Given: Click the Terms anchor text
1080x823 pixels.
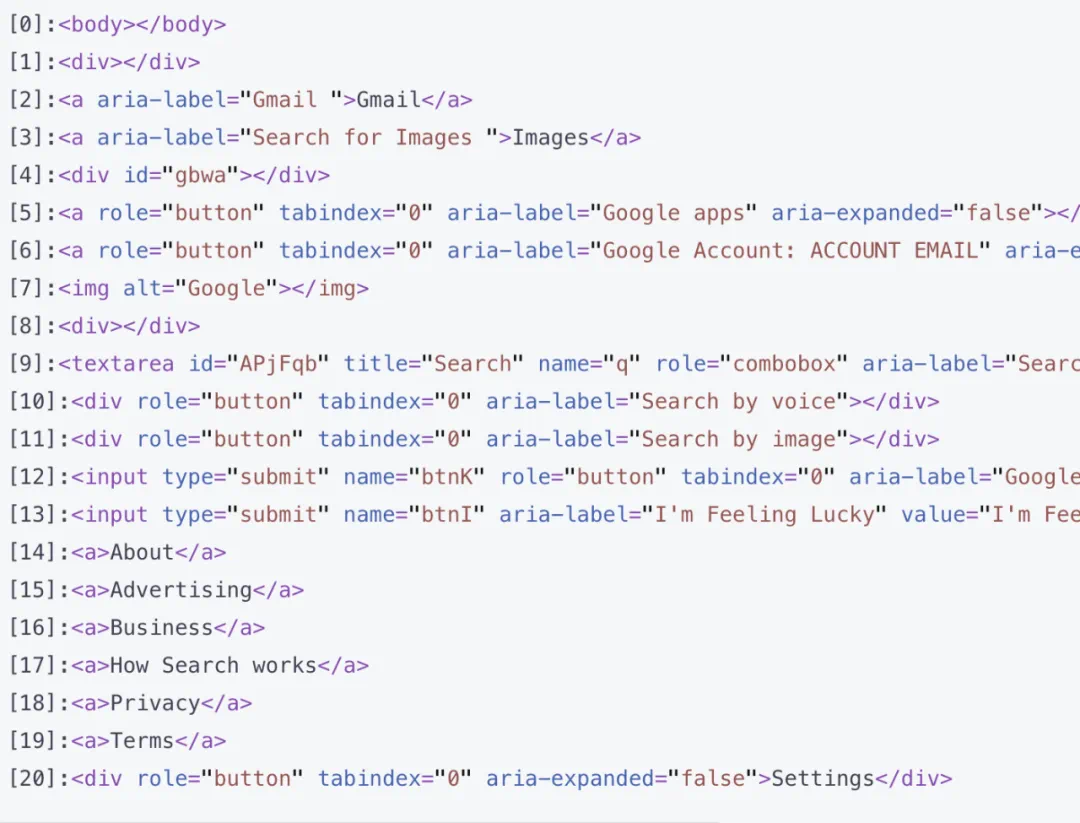Looking at the screenshot, I should [142, 742].
